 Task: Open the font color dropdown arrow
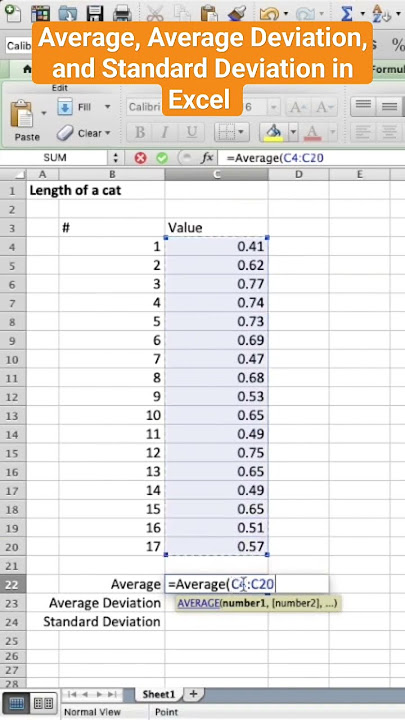pos(332,133)
